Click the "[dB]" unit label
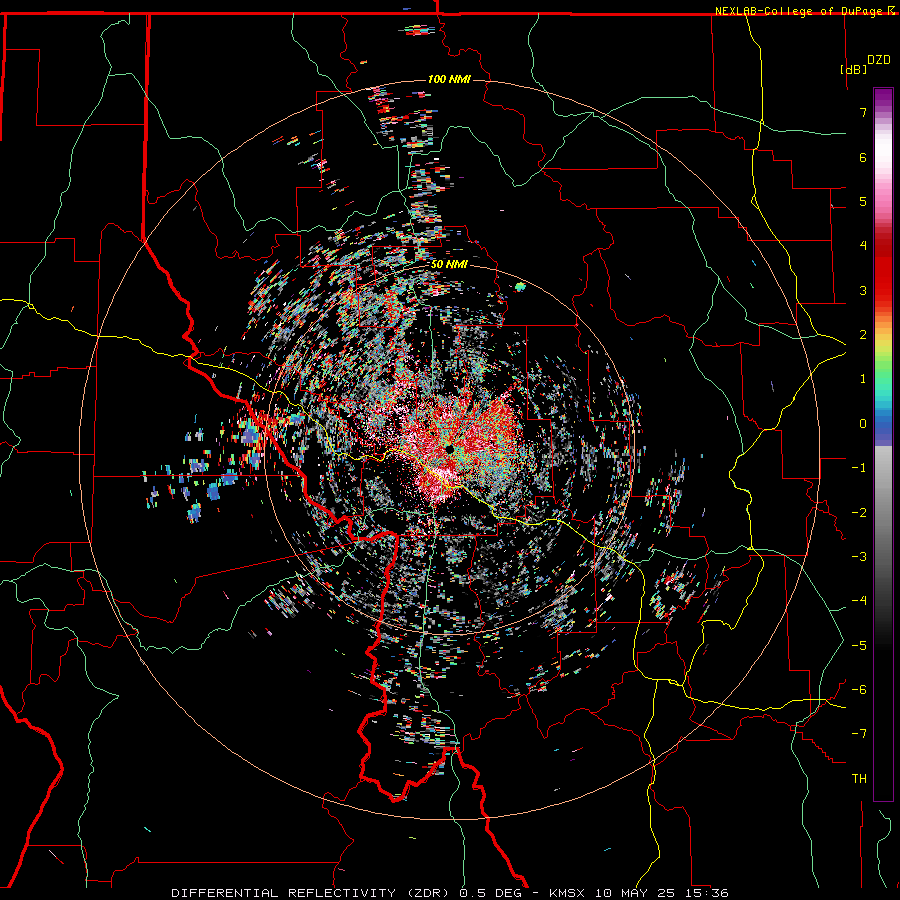Viewport: 900px width, 900px height. point(854,69)
